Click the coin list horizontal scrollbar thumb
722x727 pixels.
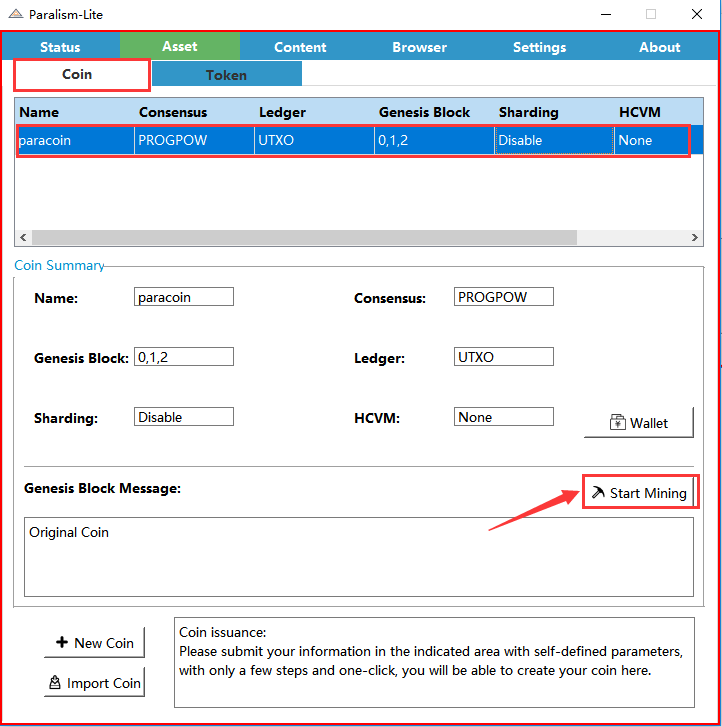tap(304, 237)
